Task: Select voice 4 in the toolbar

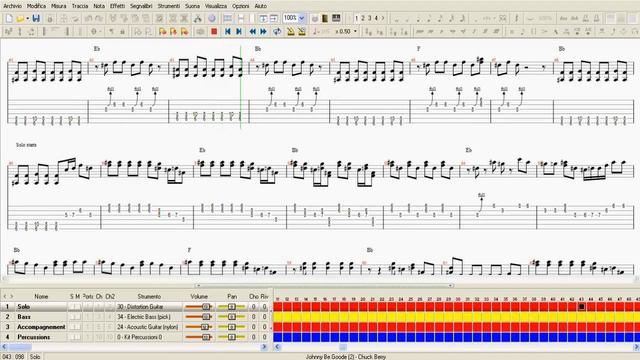Action: [376, 18]
